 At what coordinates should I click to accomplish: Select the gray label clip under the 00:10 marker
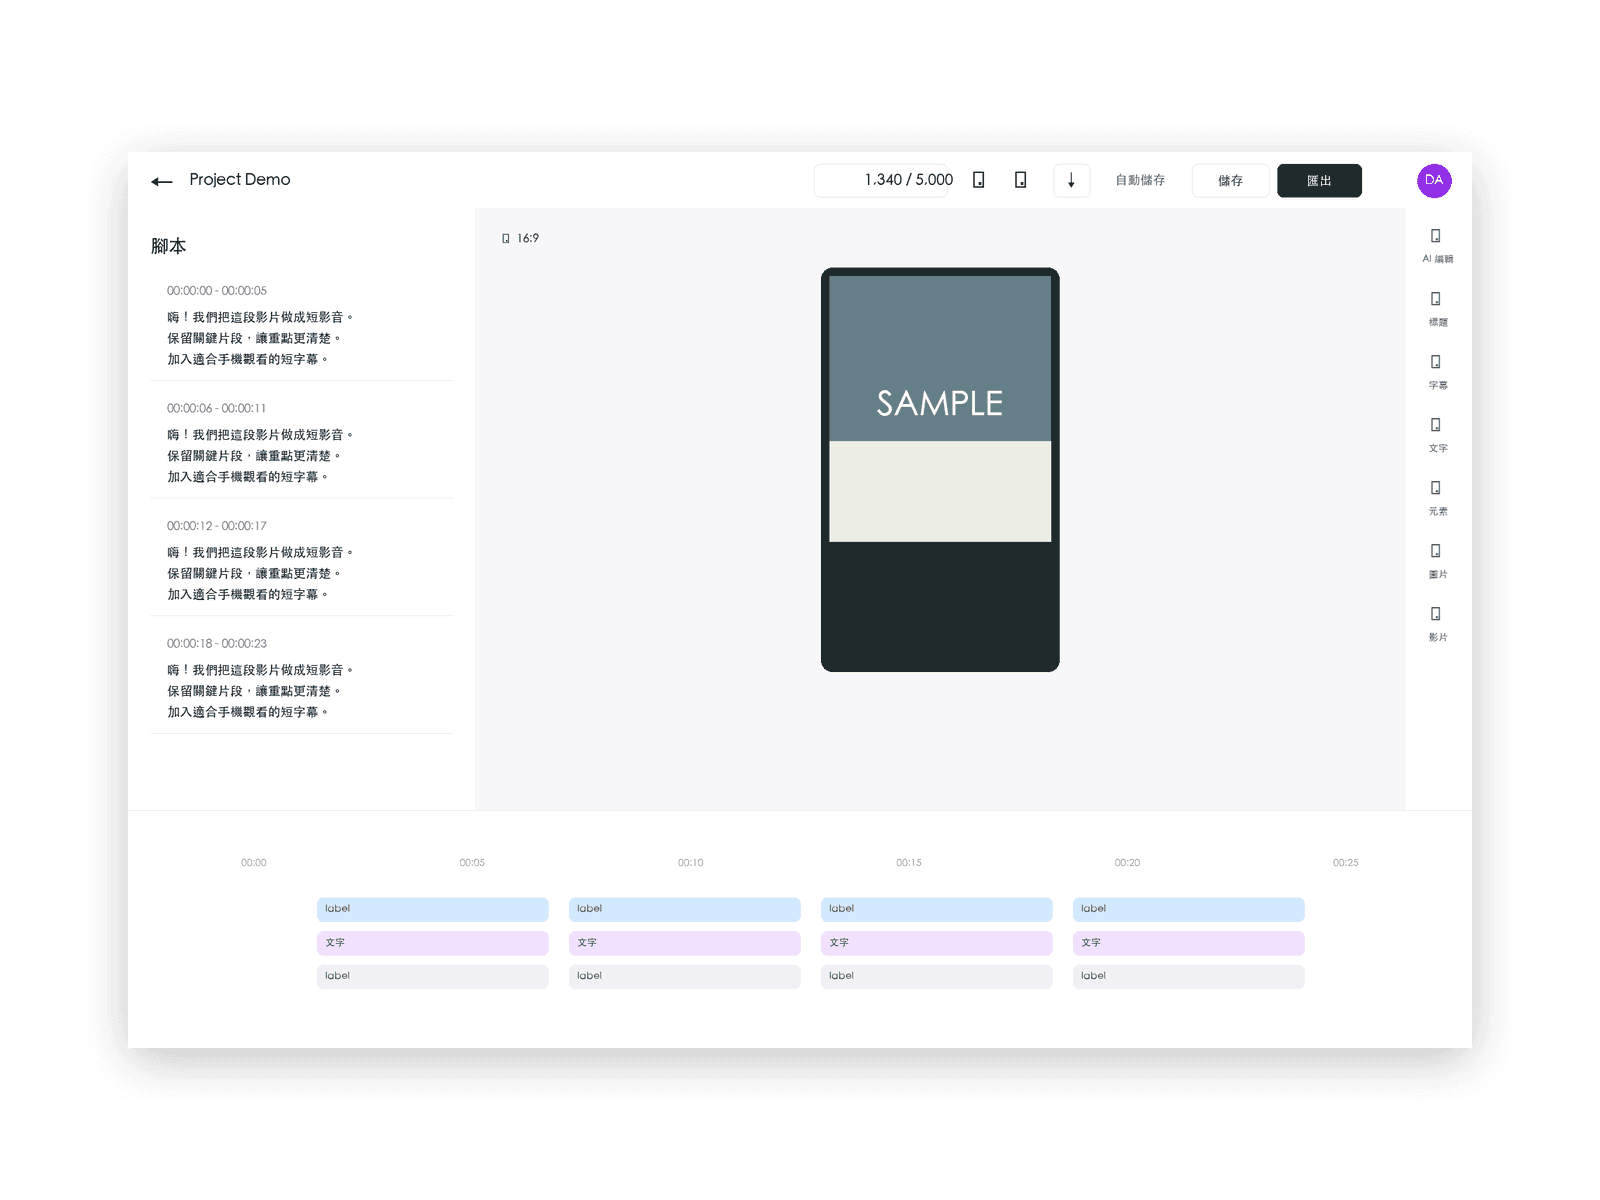coord(685,976)
